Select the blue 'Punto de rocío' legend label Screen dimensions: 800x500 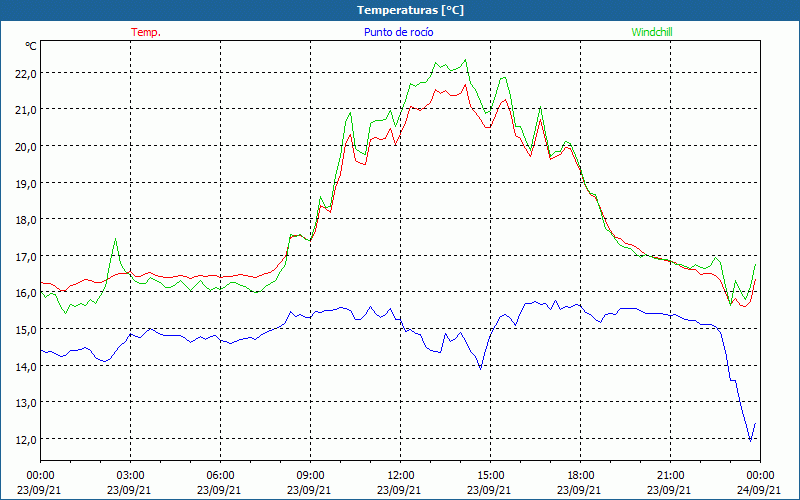[398, 32]
